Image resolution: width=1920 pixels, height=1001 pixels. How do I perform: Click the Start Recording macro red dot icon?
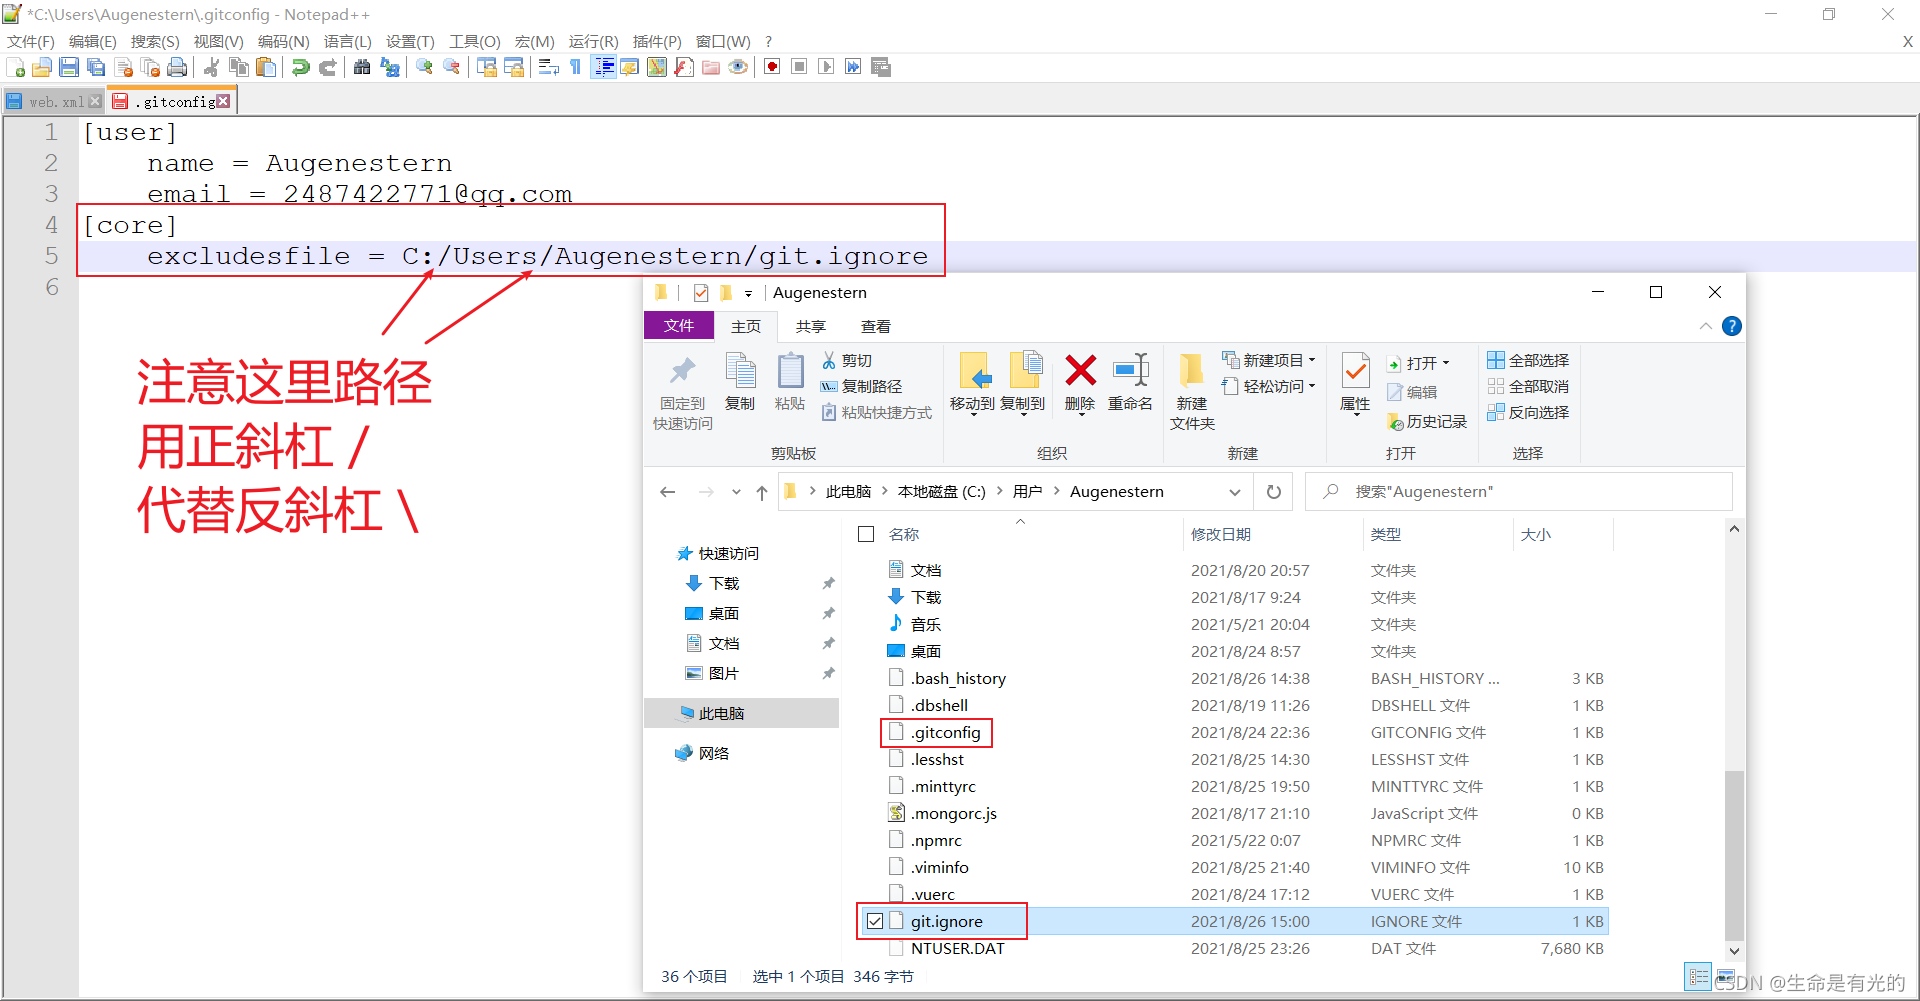[x=772, y=67]
